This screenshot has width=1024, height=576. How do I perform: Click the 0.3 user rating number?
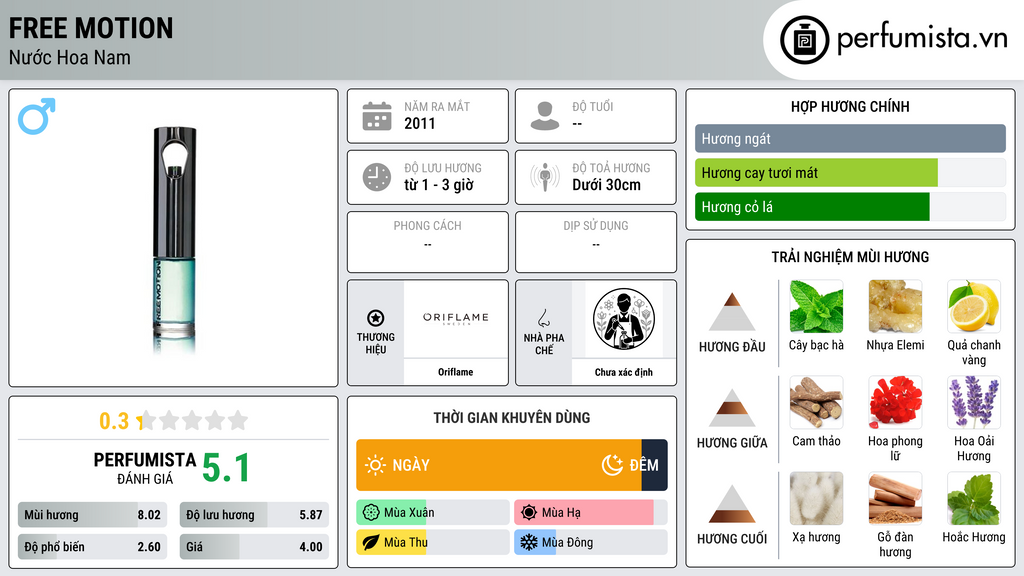coord(114,421)
